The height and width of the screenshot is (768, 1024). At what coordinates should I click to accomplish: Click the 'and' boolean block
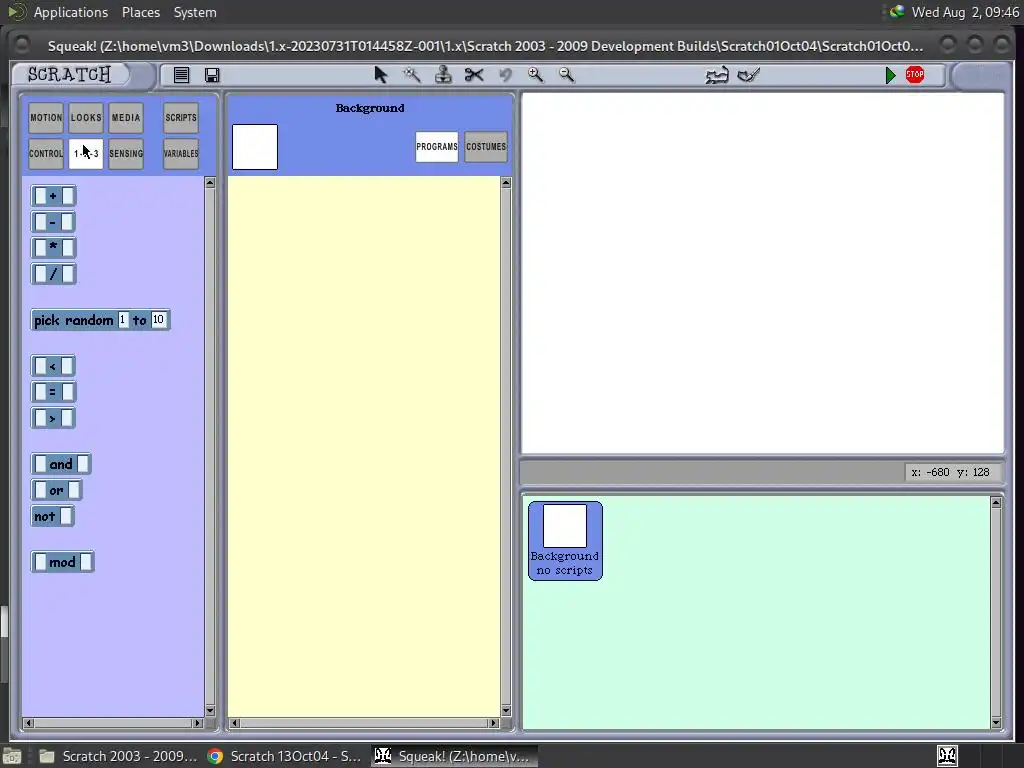click(x=61, y=464)
